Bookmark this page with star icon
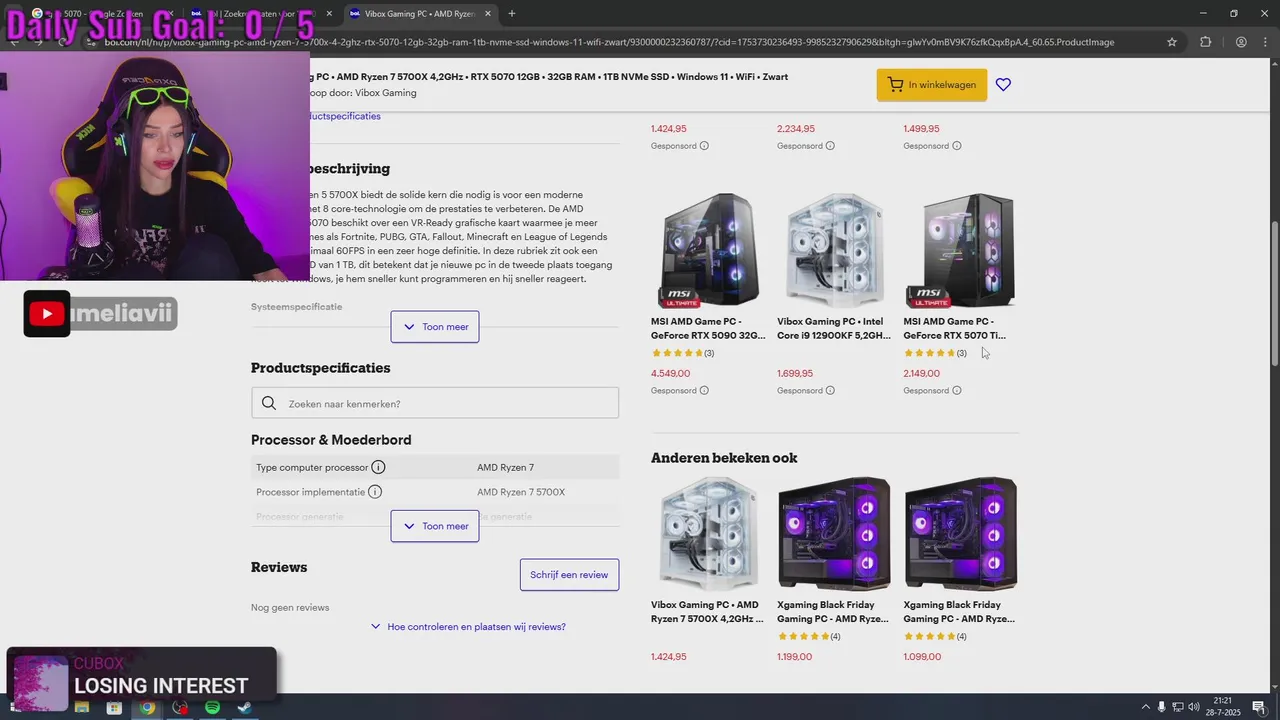The image size is (1280, 720). tap(1172, 42)
